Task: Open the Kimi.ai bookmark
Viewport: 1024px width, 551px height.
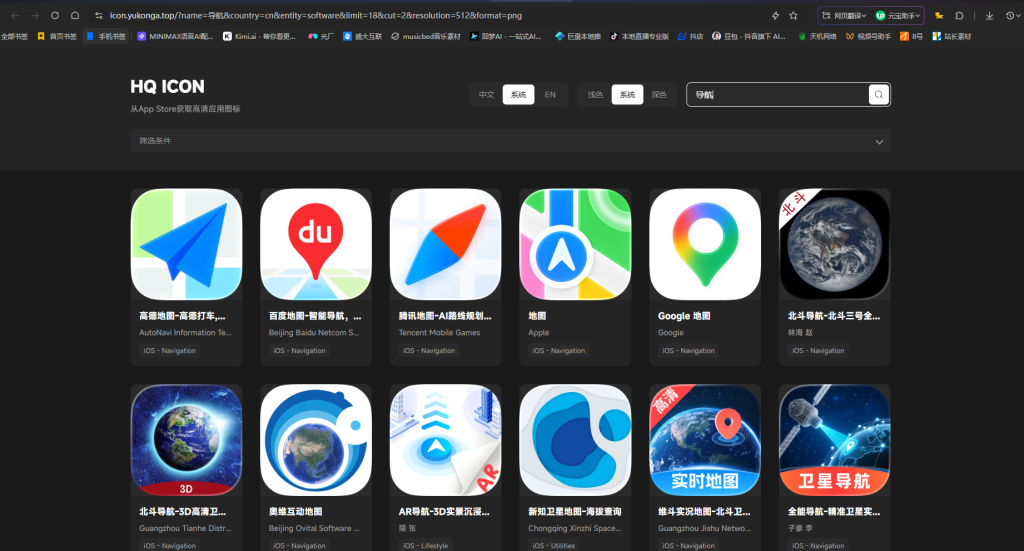Action: tap(259, 37)
